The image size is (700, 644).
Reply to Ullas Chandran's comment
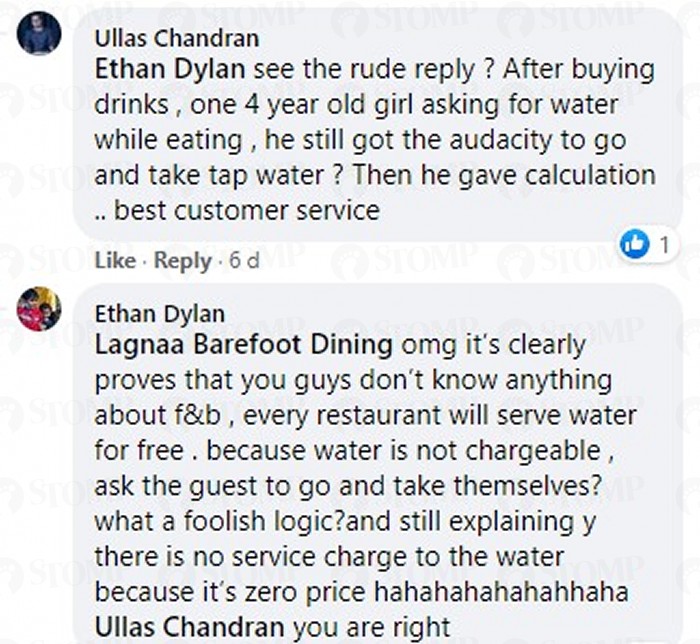point(181,261)
